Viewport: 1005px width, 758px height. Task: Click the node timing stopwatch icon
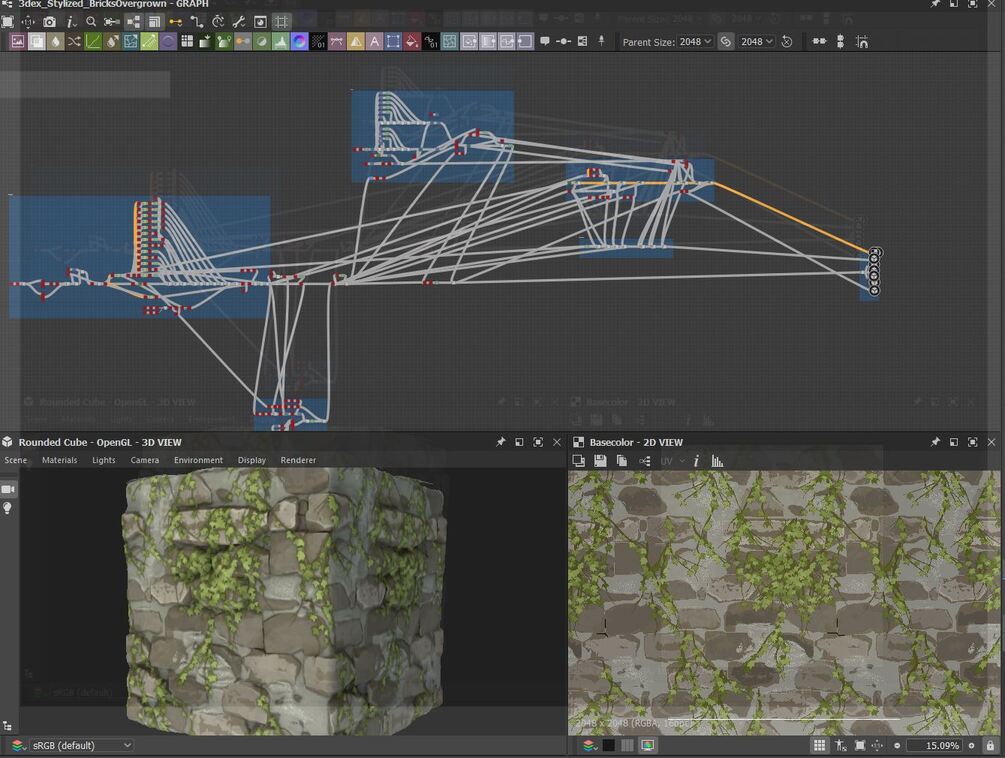tap(218, 22)
